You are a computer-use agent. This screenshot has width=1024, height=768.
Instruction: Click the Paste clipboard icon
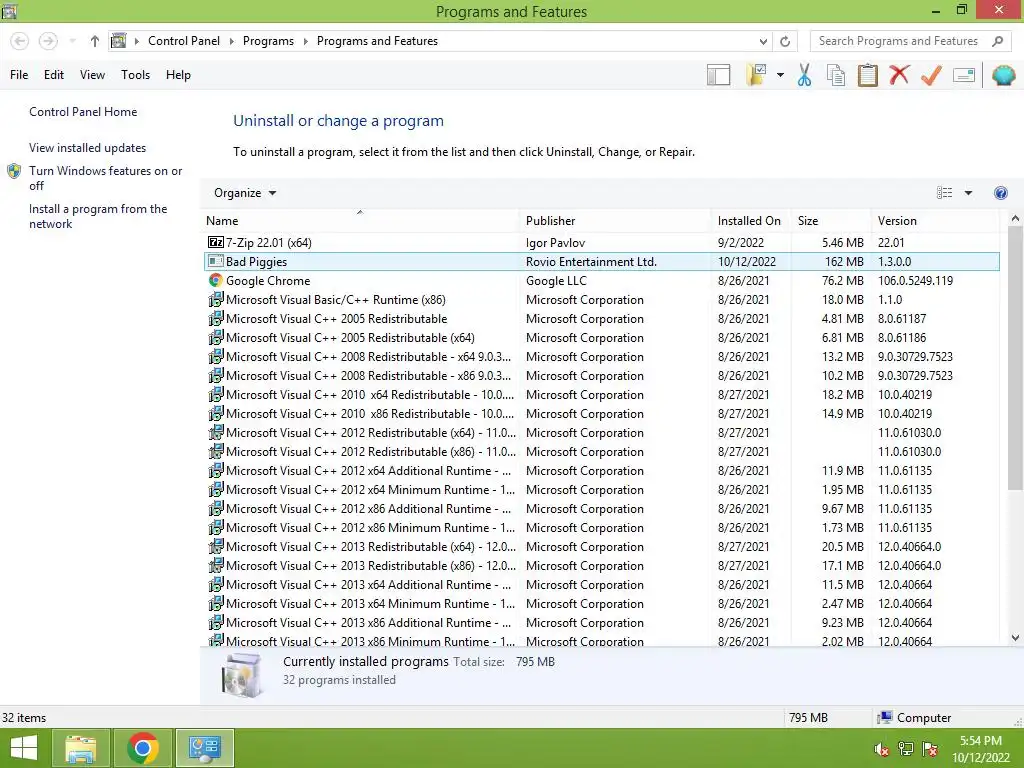click(x=868, y=75)
